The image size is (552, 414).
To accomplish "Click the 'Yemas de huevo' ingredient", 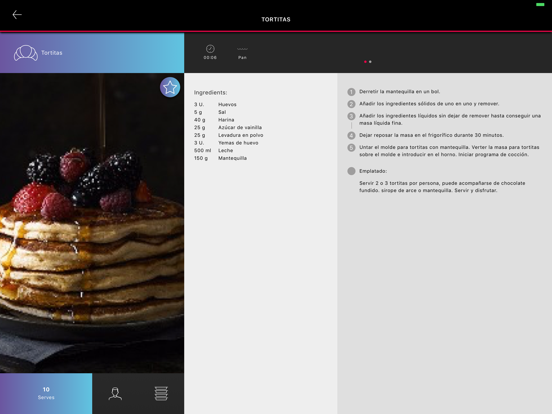I will [x=238, y=143].
